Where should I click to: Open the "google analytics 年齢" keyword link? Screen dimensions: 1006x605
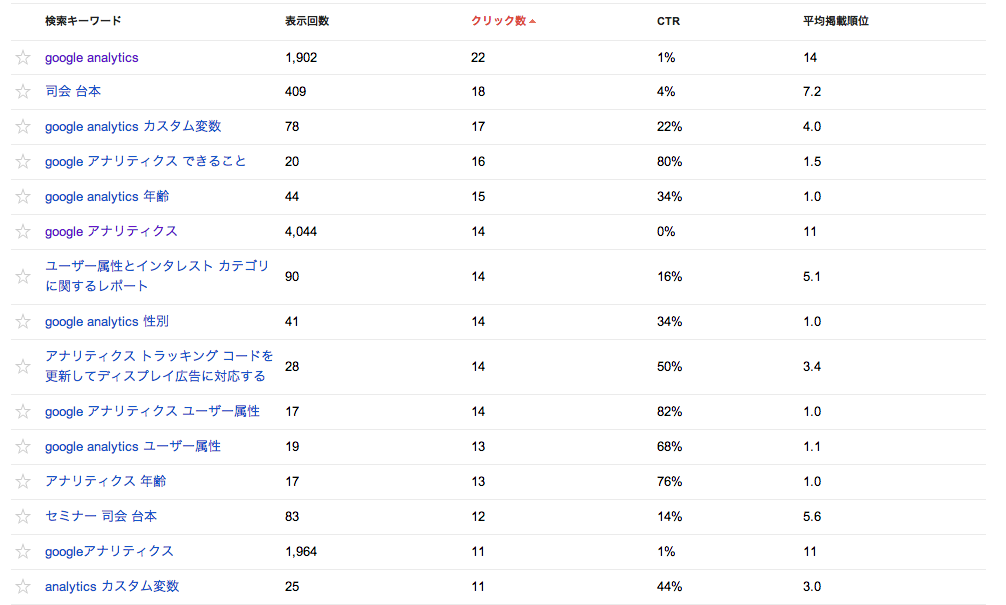107,196
